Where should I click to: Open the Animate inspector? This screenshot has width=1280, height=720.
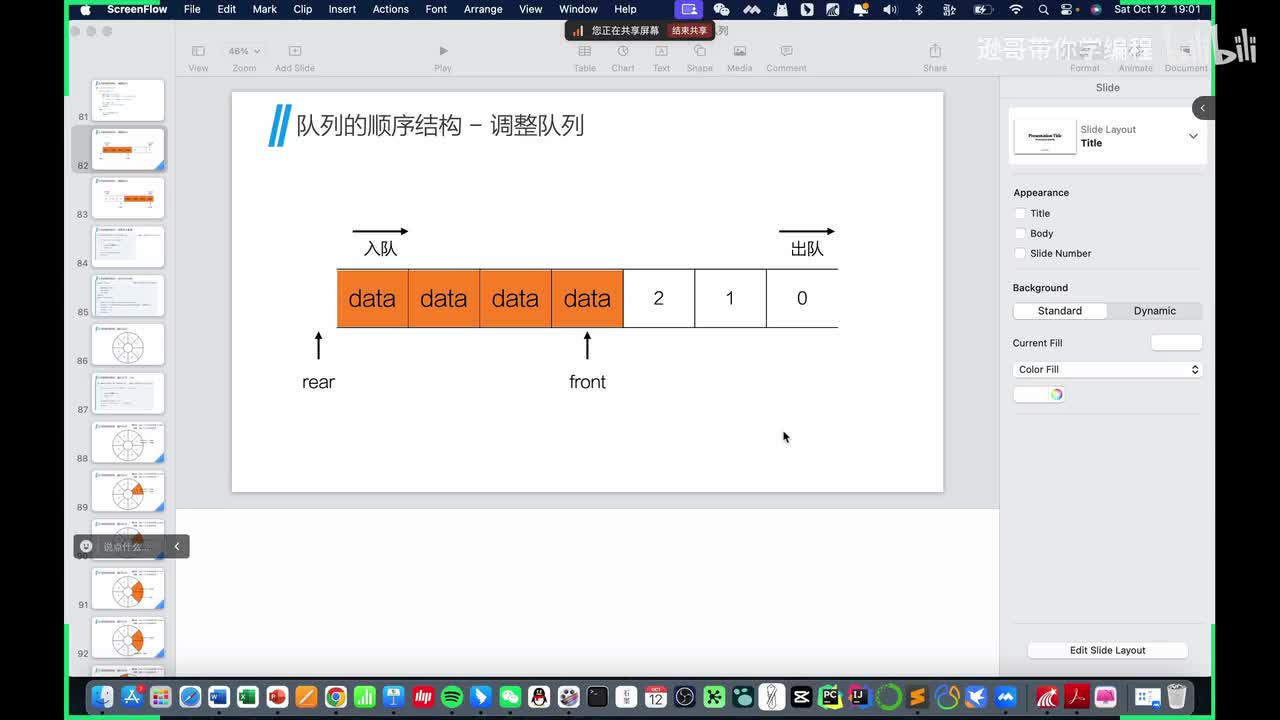tap(1135, 58)
